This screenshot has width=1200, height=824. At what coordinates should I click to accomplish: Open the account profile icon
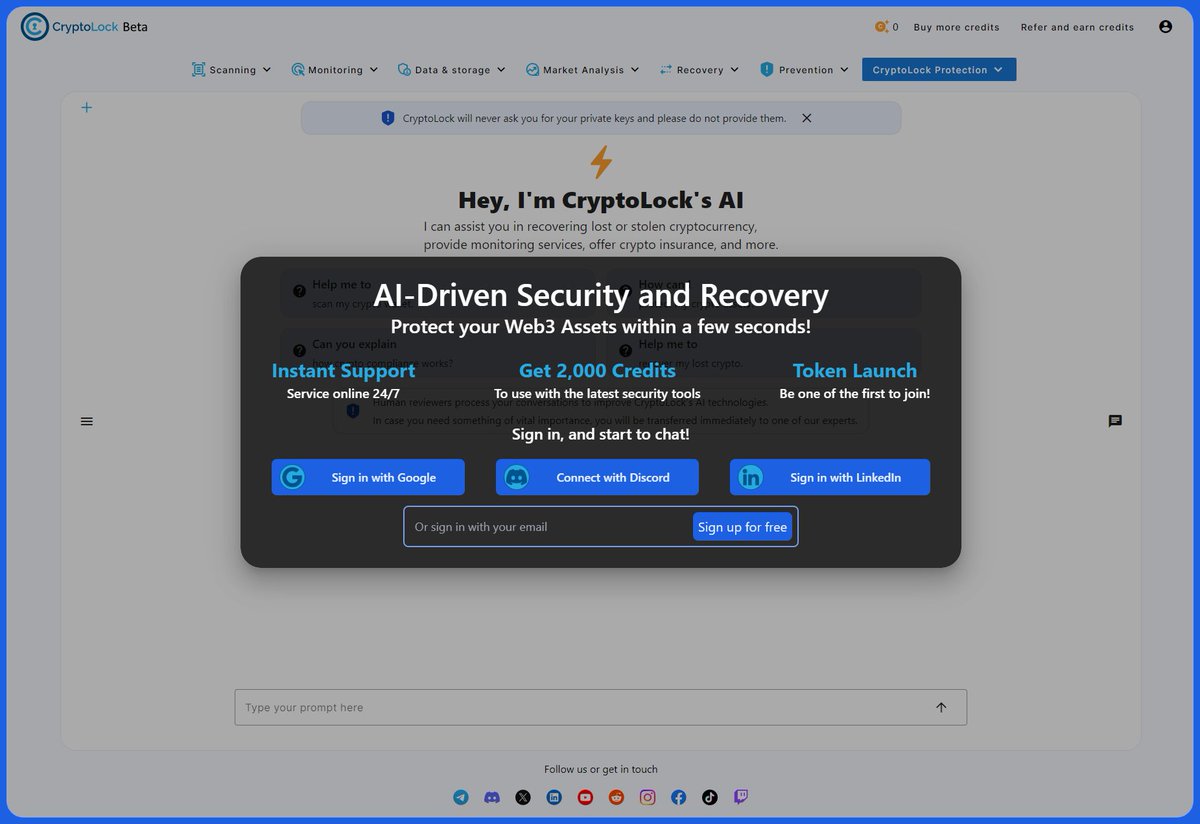pos(1165,27)
